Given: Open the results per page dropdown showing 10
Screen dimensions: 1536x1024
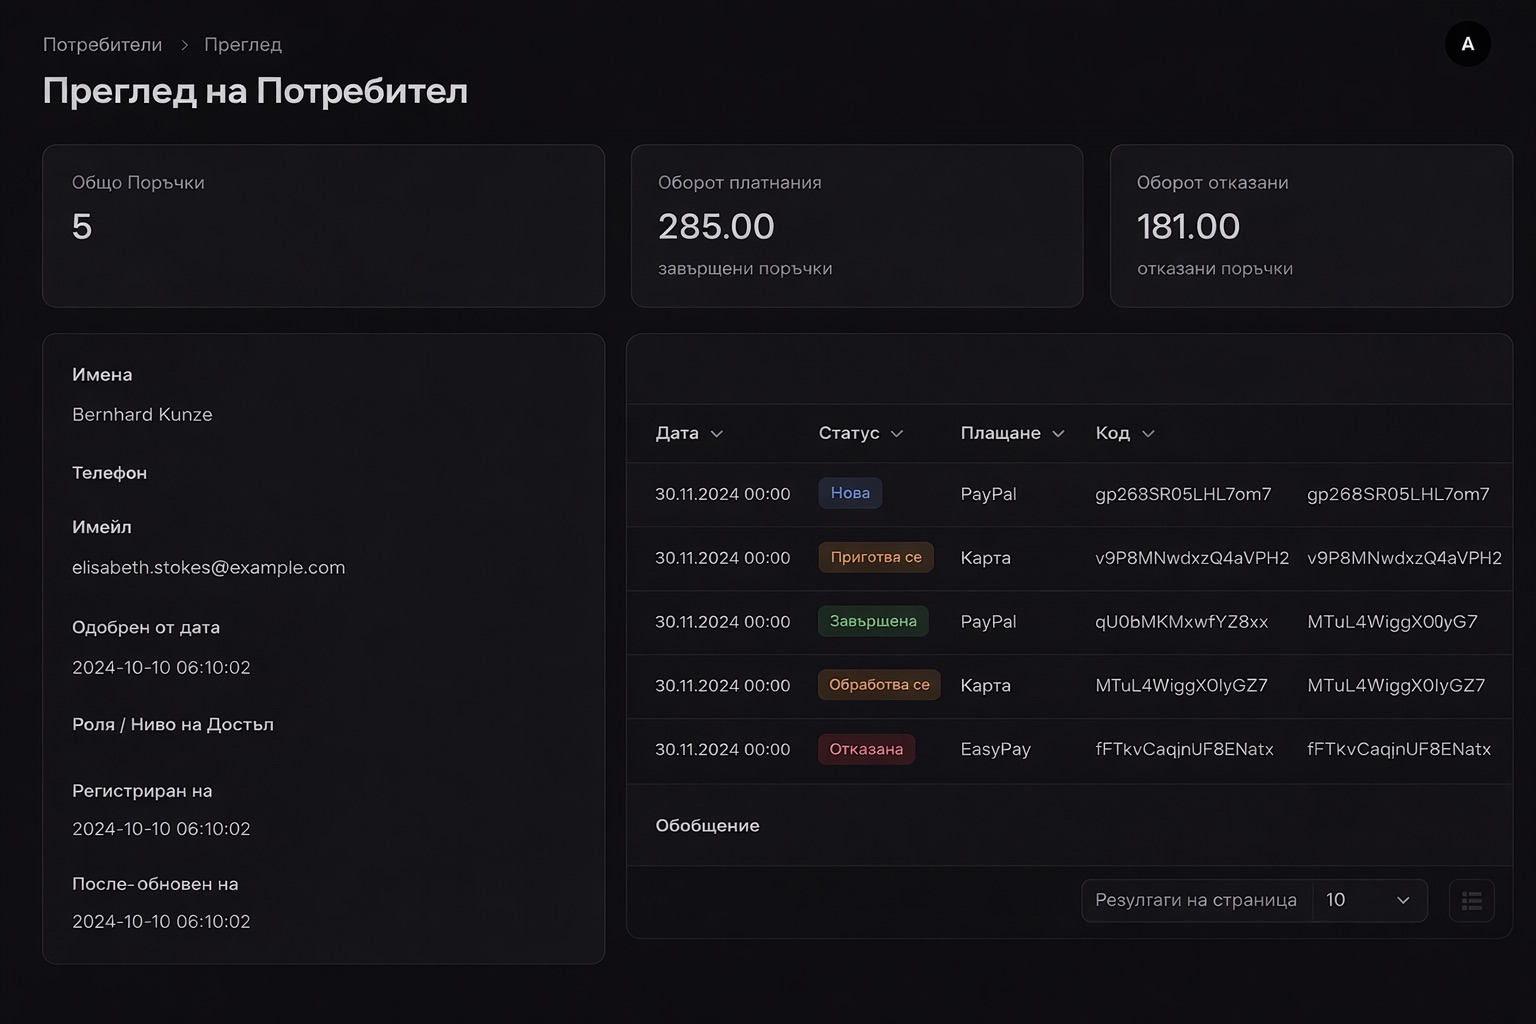Looking at the screenshot, I should pos(1368,900).
